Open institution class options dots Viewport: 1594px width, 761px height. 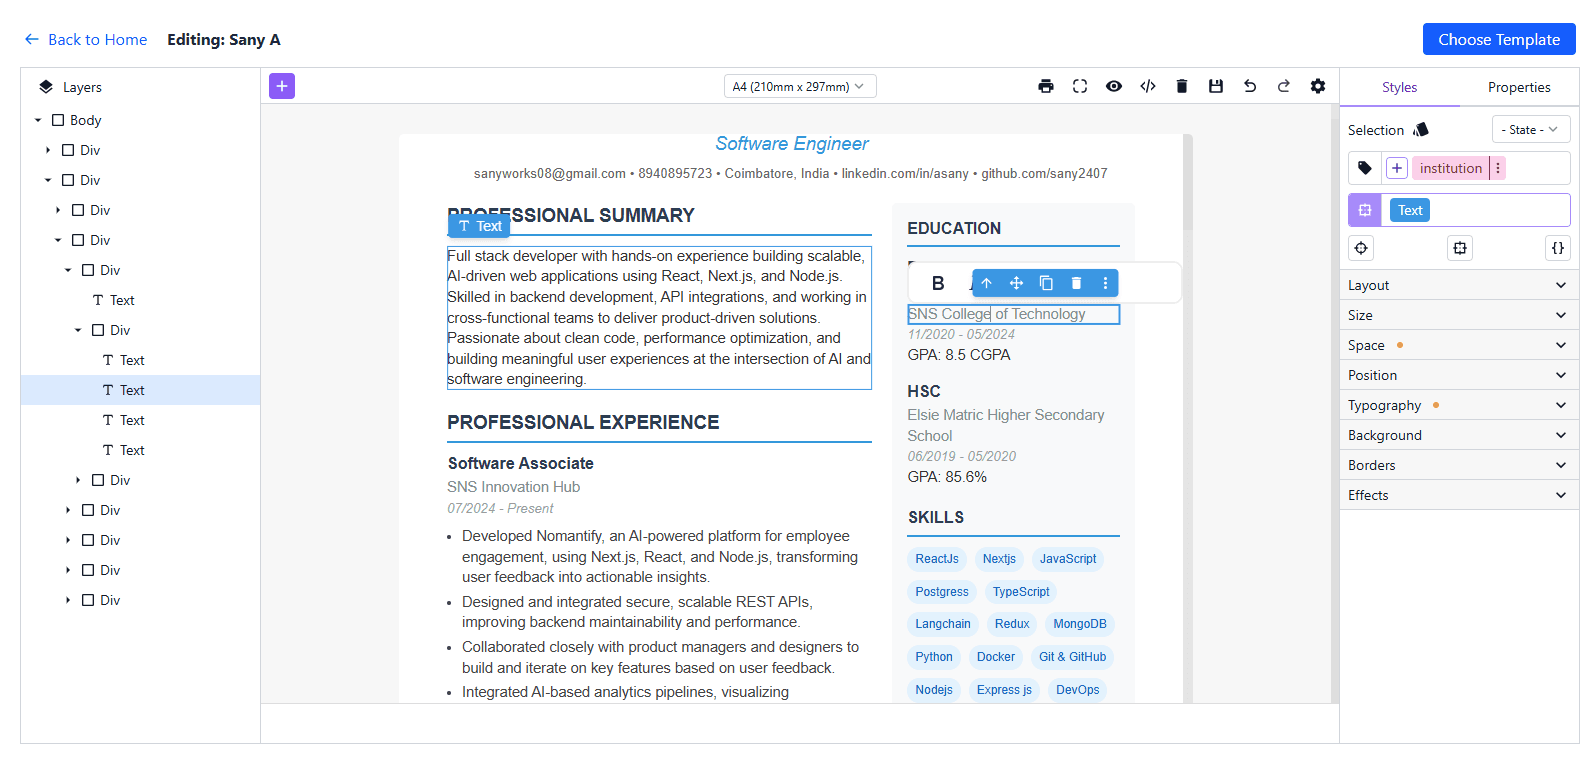tap(1498, 168)
